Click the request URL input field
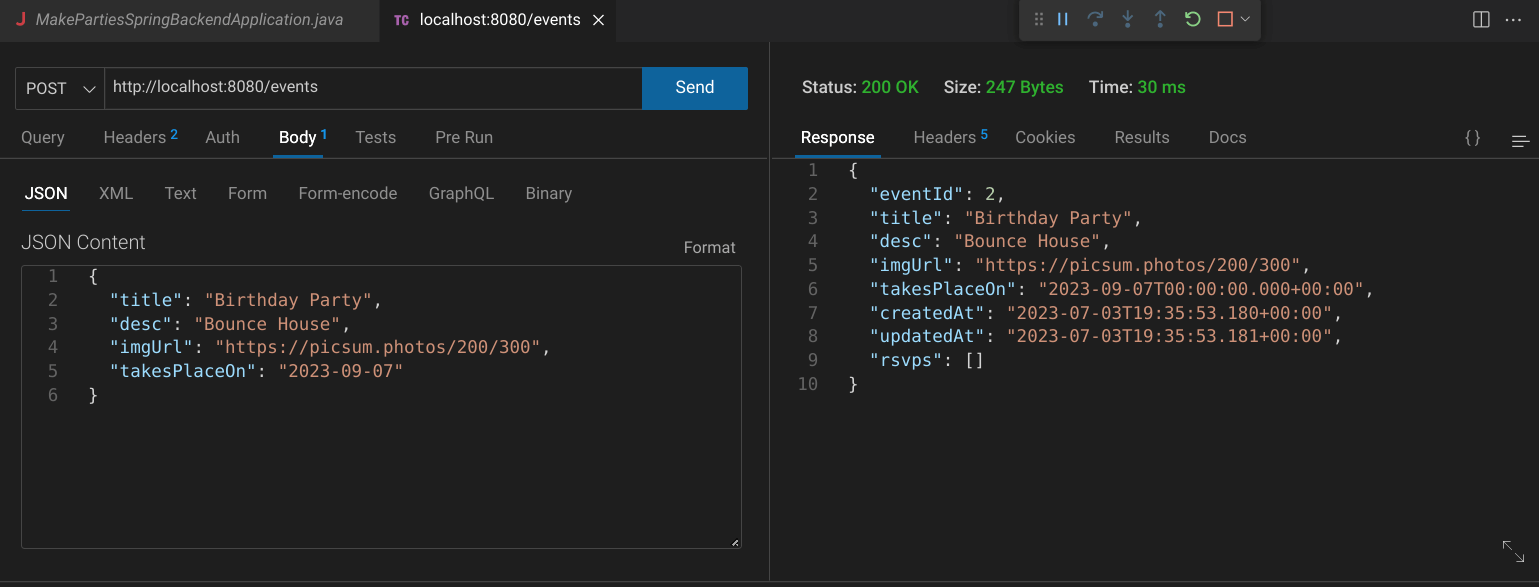Viewport: 1539px width, 587px height. point(373,88)
